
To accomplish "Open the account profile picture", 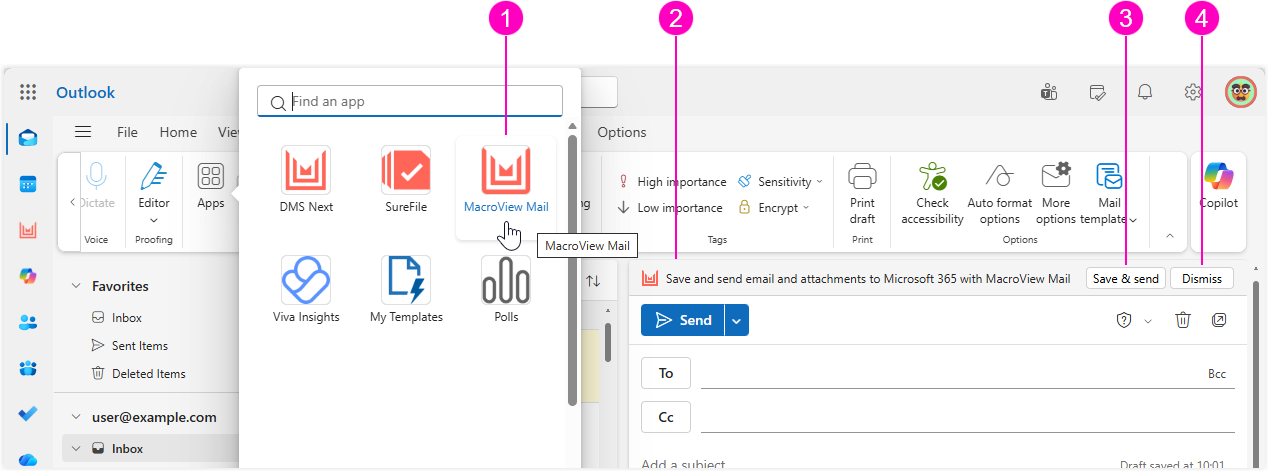I will click(1241, 92).
